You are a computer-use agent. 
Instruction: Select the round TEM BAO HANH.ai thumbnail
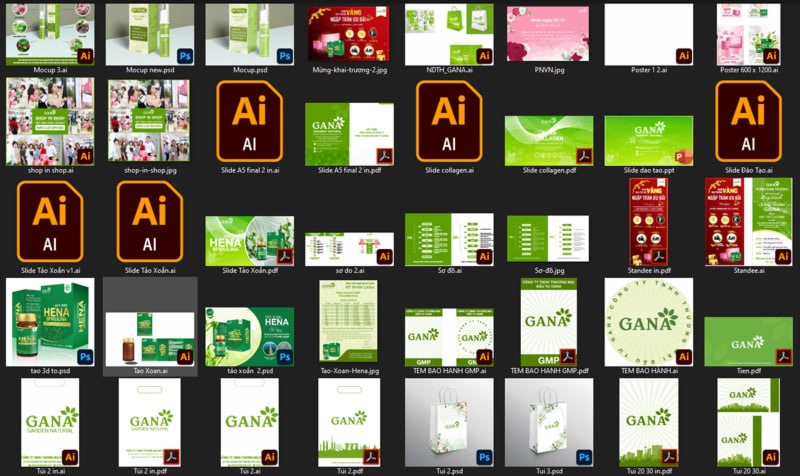pyautogui.click(x=648, y=322)
